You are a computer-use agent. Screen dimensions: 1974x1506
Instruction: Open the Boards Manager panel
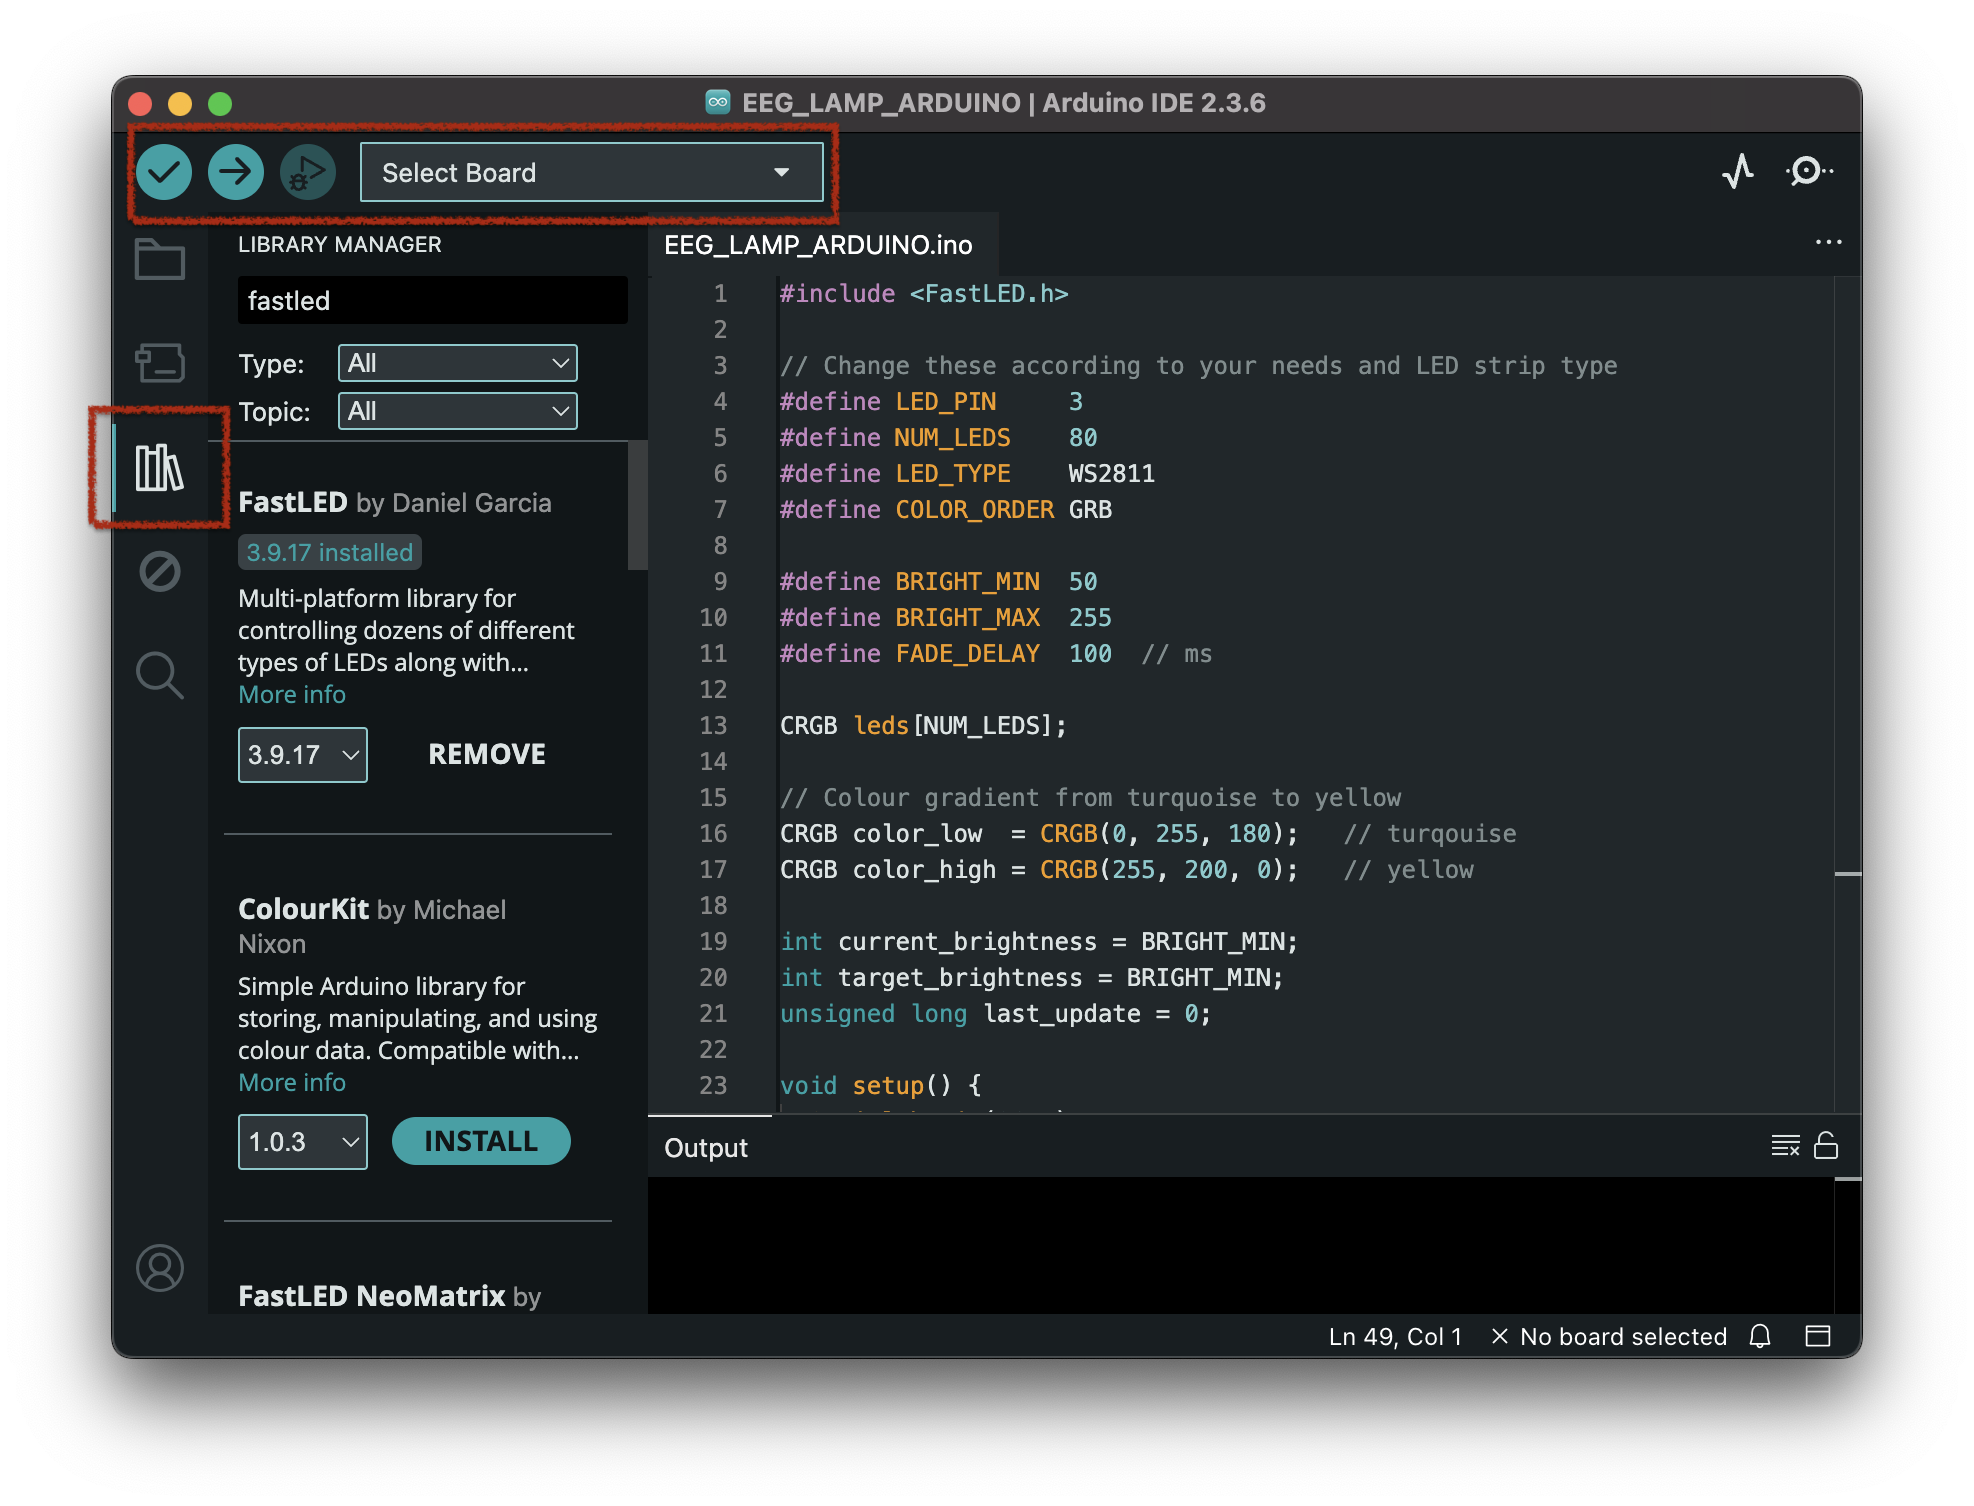click(160, 363)
